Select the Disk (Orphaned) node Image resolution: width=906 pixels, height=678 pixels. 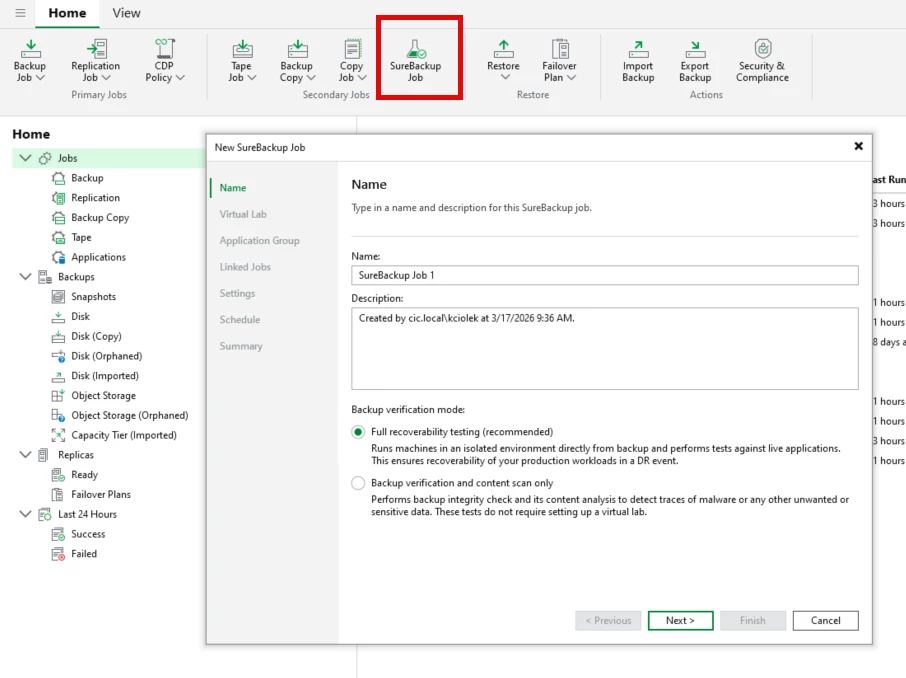tap(106, 355)
